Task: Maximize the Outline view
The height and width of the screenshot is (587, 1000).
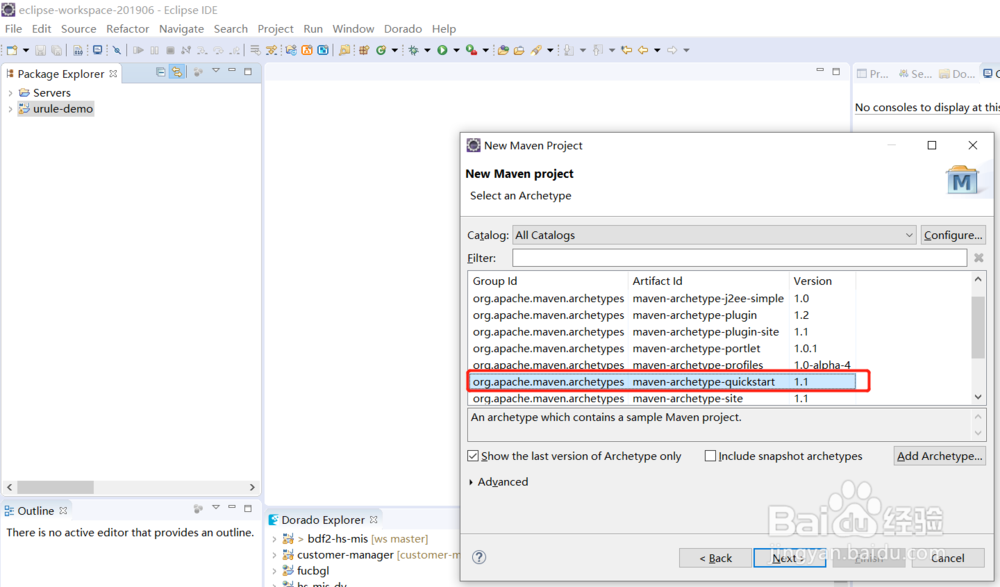Action: point(248,509)
